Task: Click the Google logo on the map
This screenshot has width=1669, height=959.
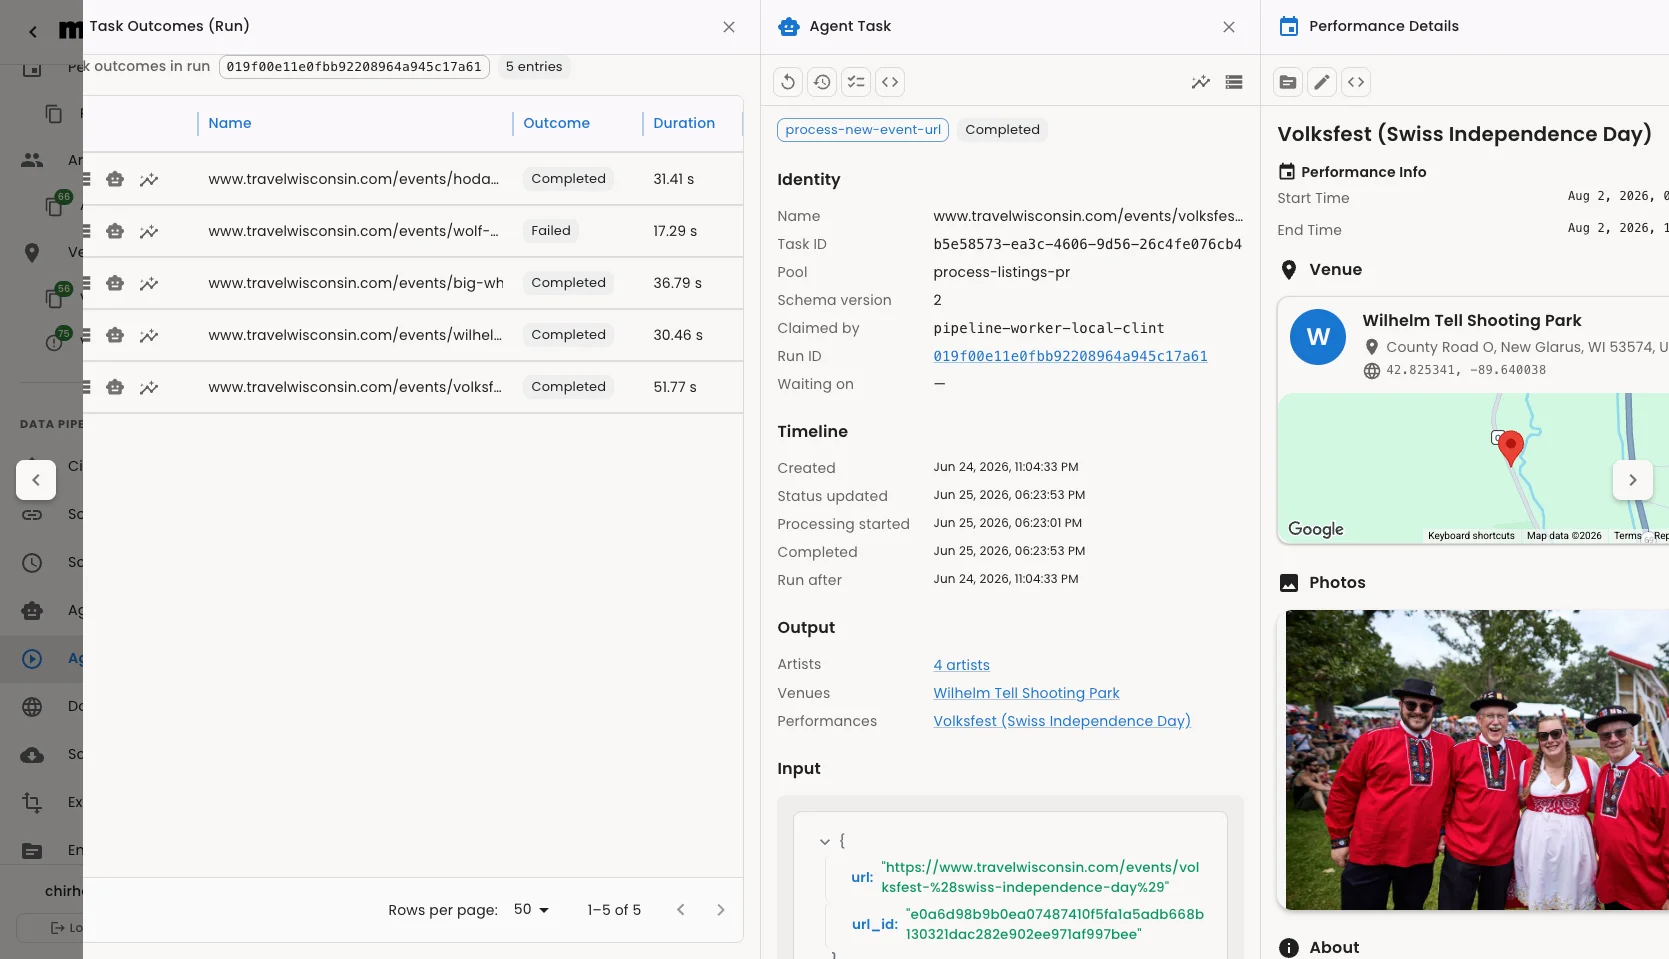Action: [1315, 529]
